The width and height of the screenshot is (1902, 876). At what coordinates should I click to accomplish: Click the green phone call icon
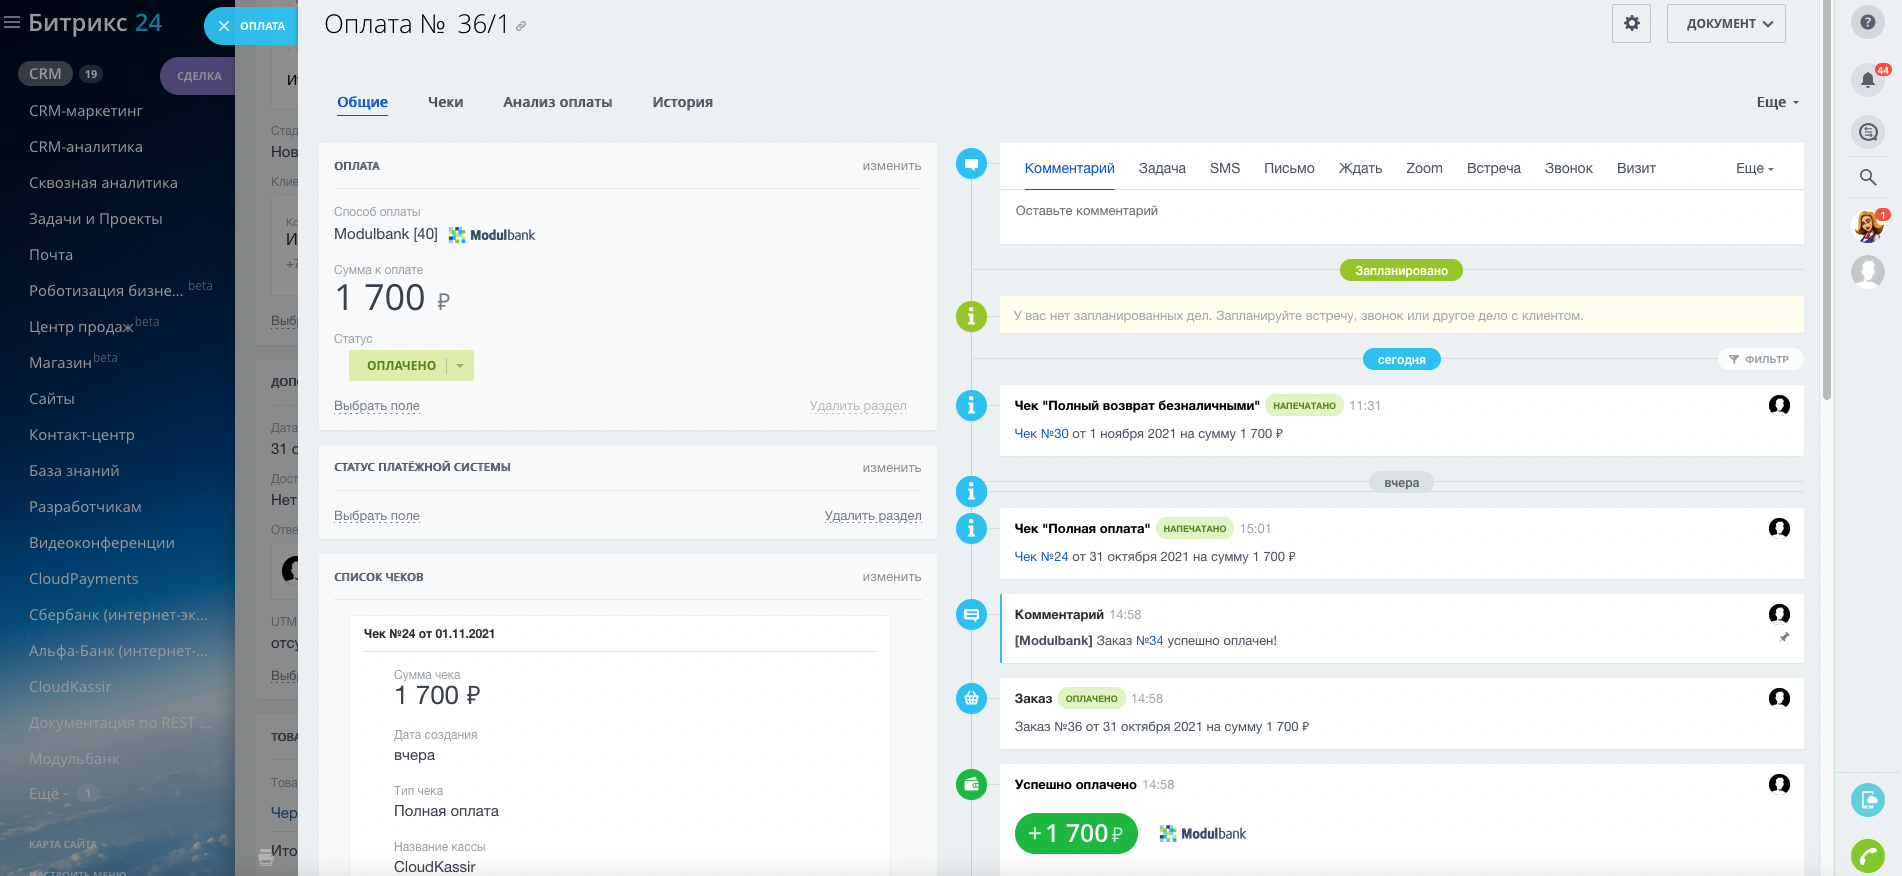(x=1867, y=856)
